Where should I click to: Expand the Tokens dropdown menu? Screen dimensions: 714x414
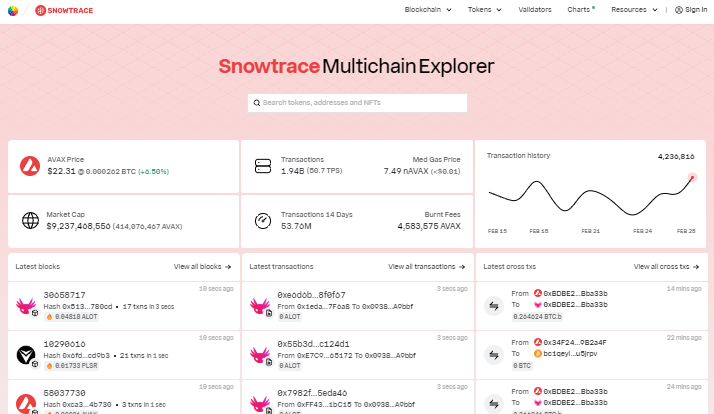pyautogui.click(x=484, y=10)
